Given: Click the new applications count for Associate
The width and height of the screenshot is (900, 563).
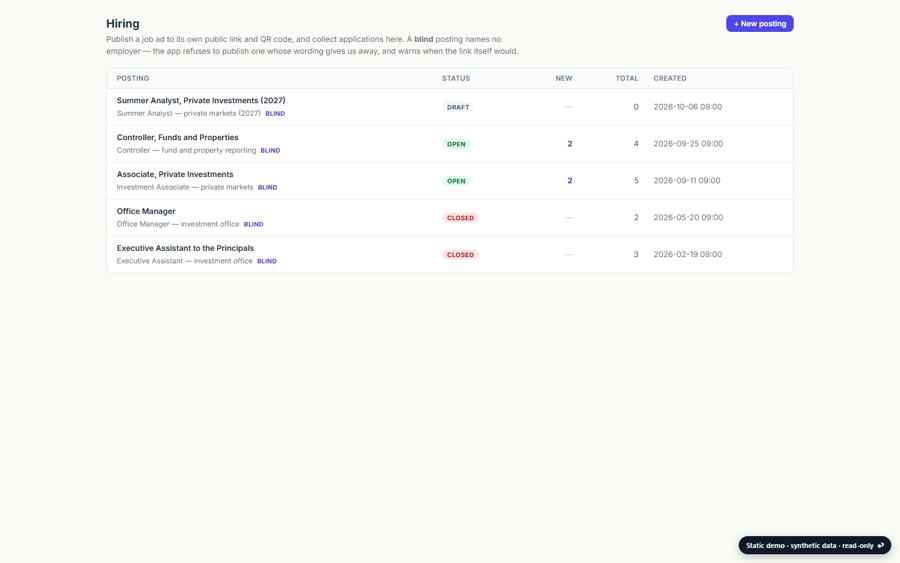Looking at the screenshot, I should [569, 180].
